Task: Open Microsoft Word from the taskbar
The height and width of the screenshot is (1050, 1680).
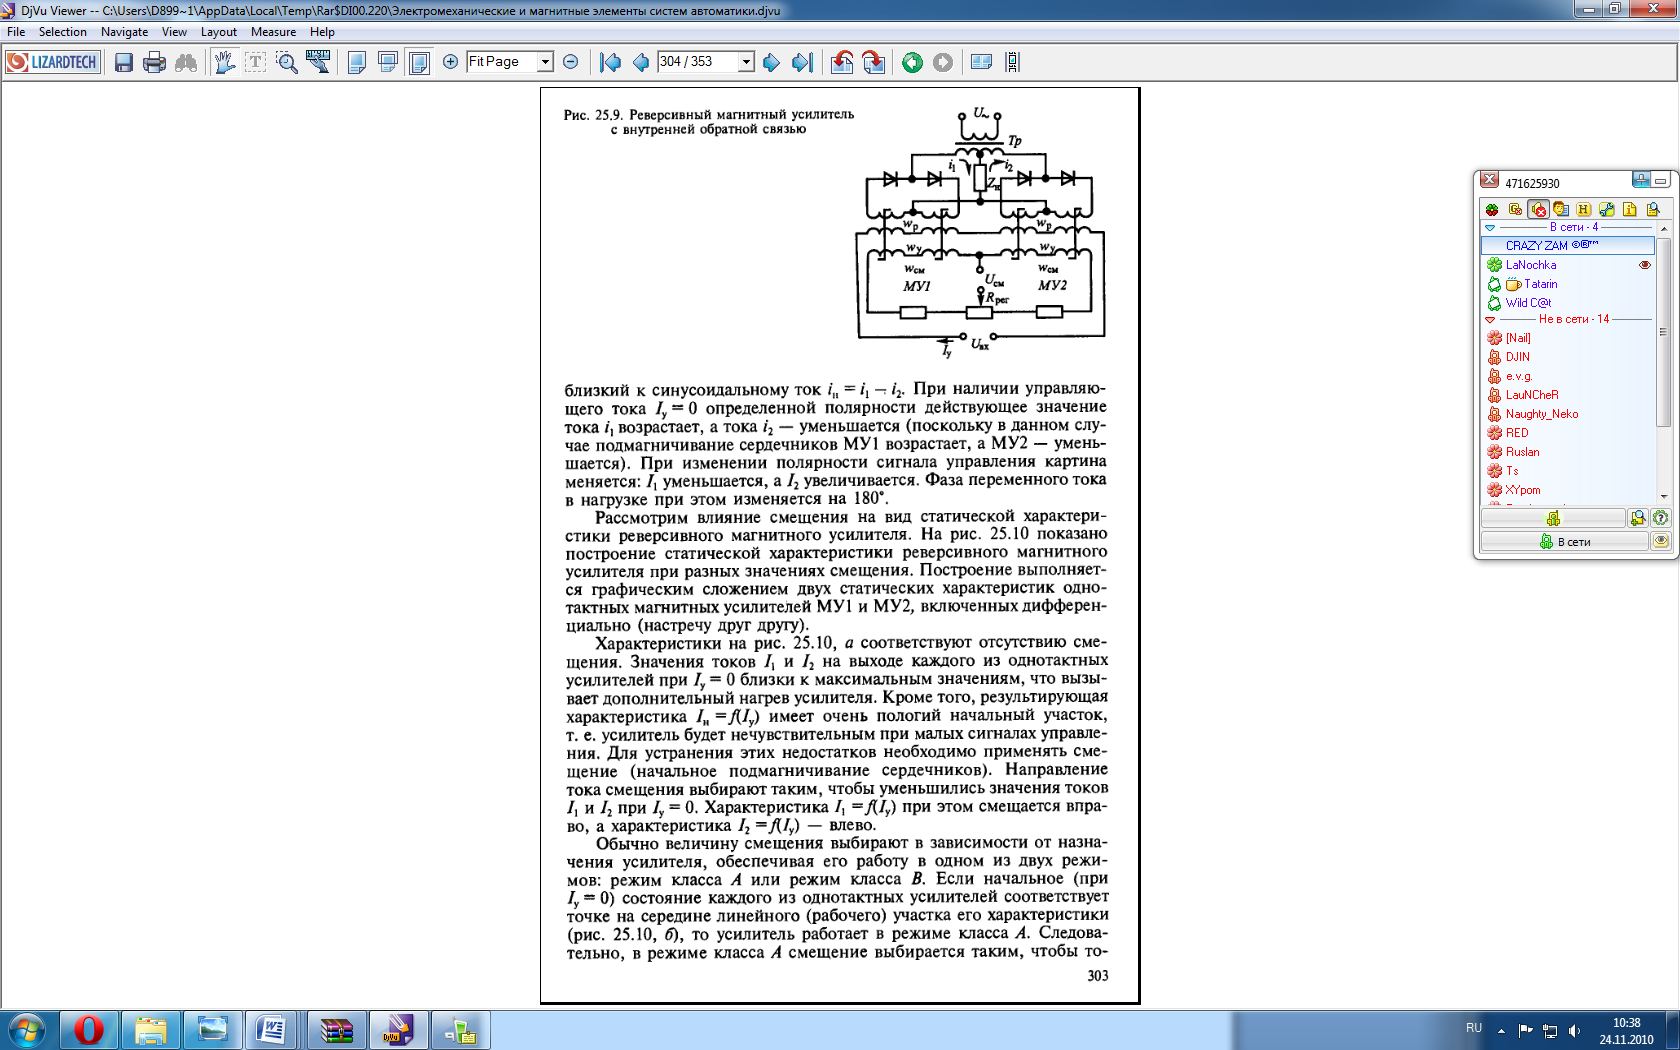Action: pos(273,1030)
